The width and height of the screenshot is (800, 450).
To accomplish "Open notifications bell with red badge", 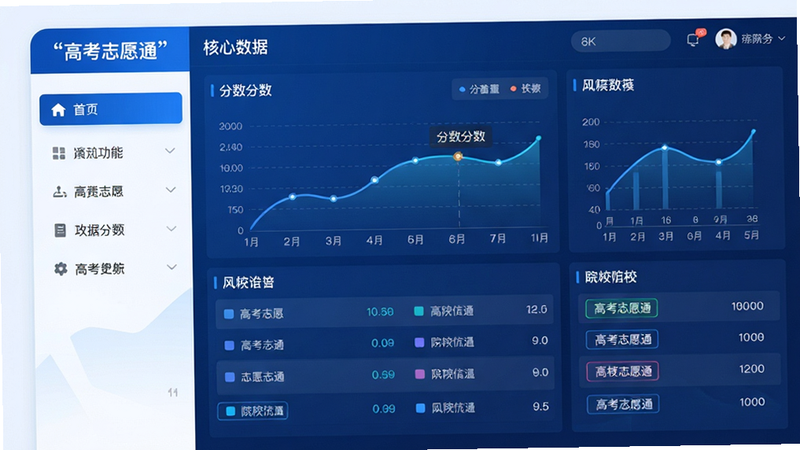I will pyautogui.click(x=695, y=38).
